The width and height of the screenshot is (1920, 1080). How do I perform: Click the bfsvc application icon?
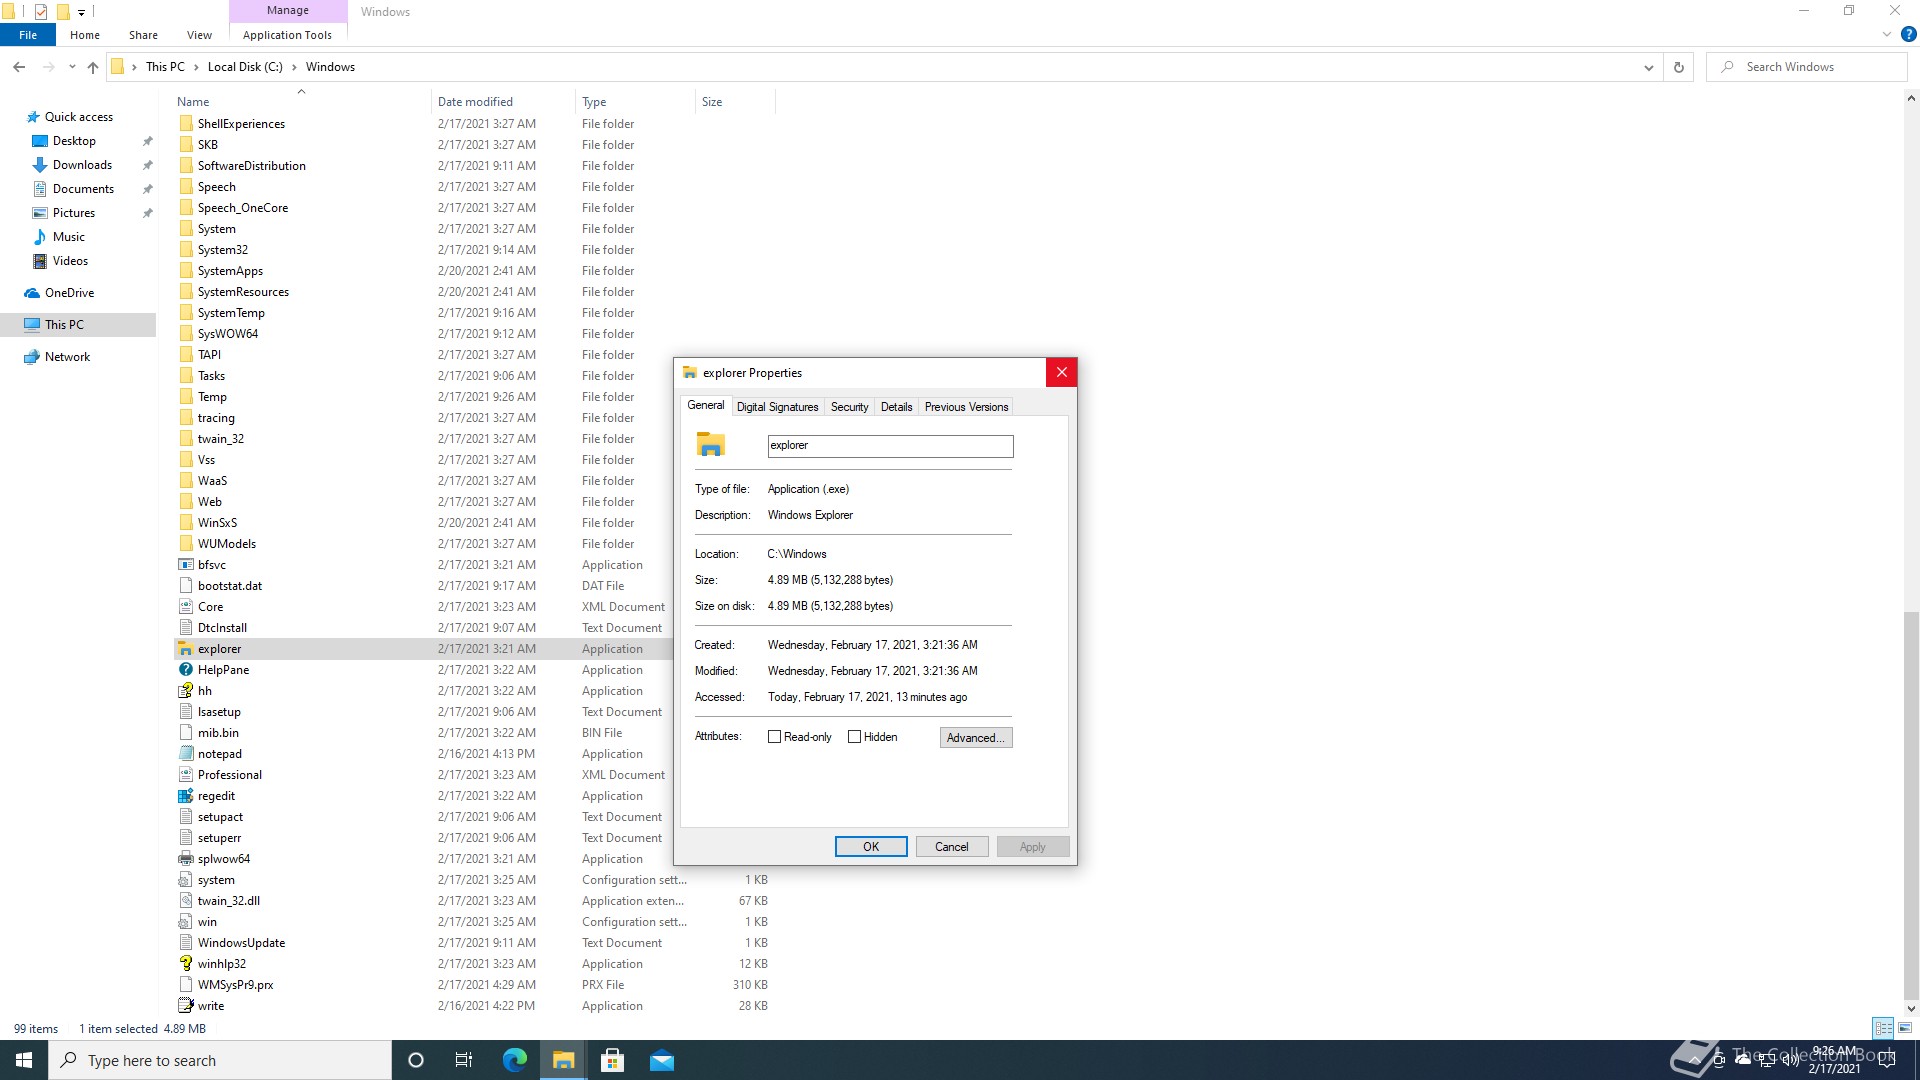click(185, 565)
